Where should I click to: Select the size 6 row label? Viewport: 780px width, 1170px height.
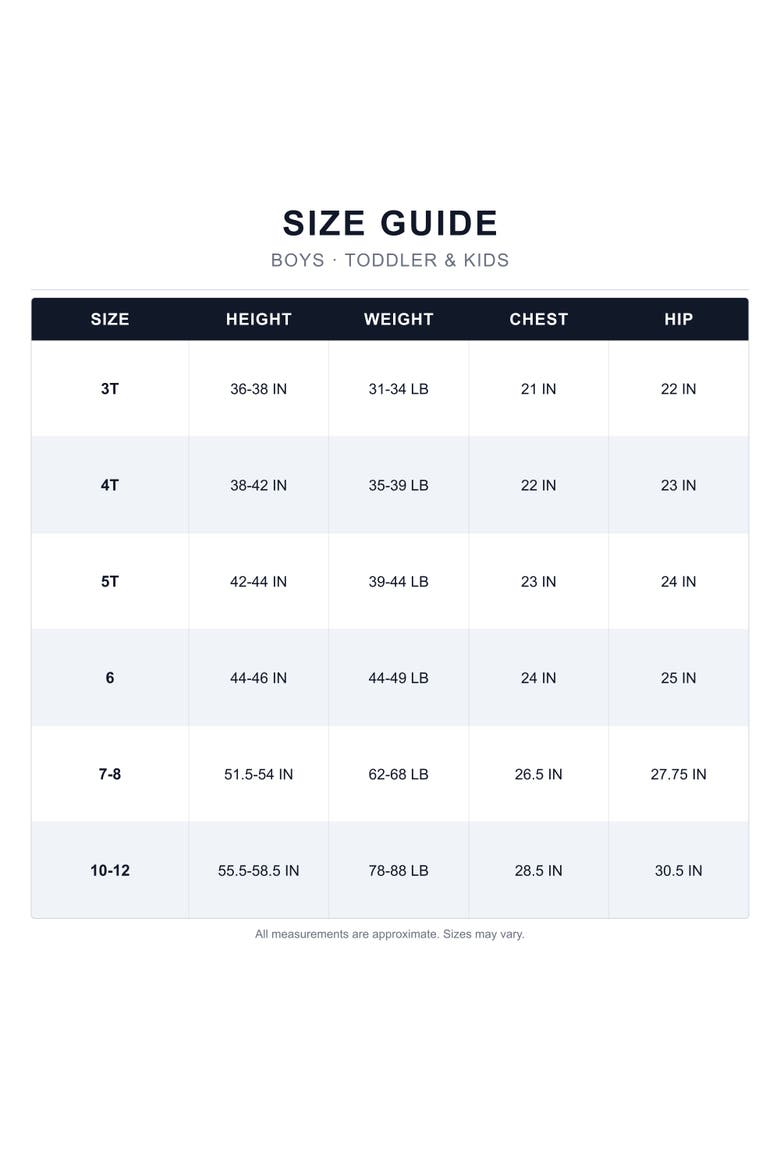click(x=110, y=678)
